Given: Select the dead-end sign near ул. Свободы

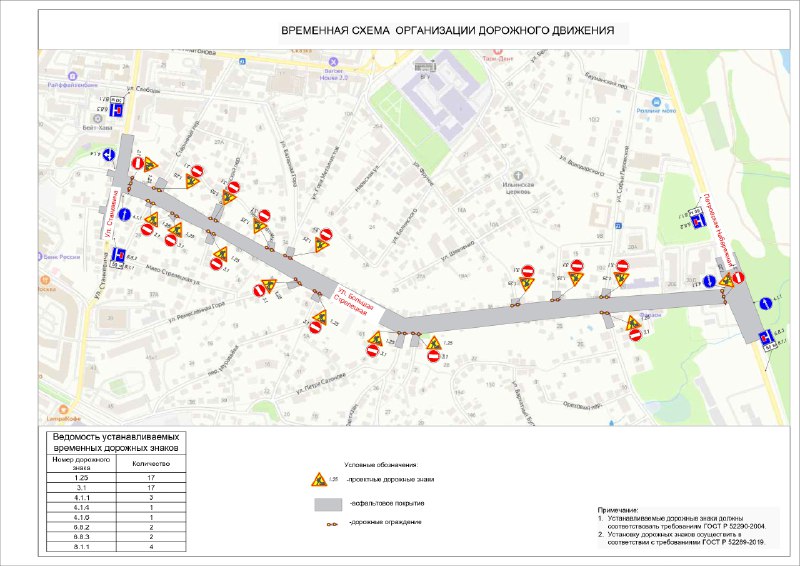Looking at the screenshot, I should (117, 111).
